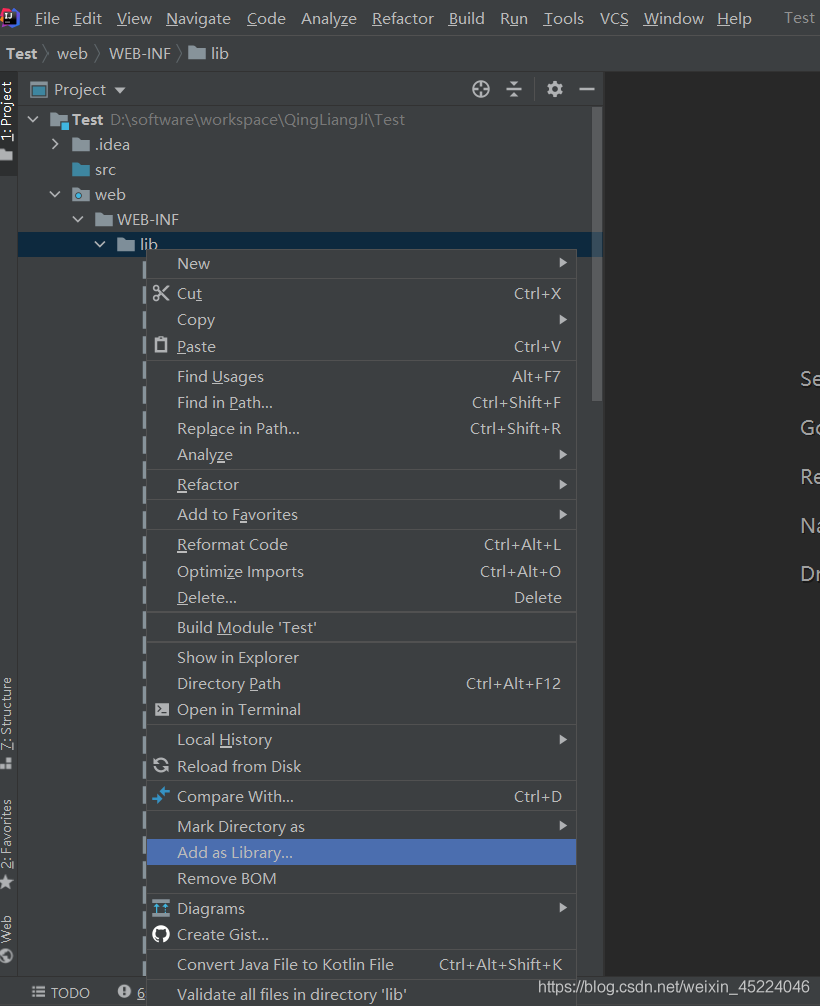Screen dimensions: 820x1006
Task: Click the Cut scissors icon in context menu
Action: [x=162, y=293]
